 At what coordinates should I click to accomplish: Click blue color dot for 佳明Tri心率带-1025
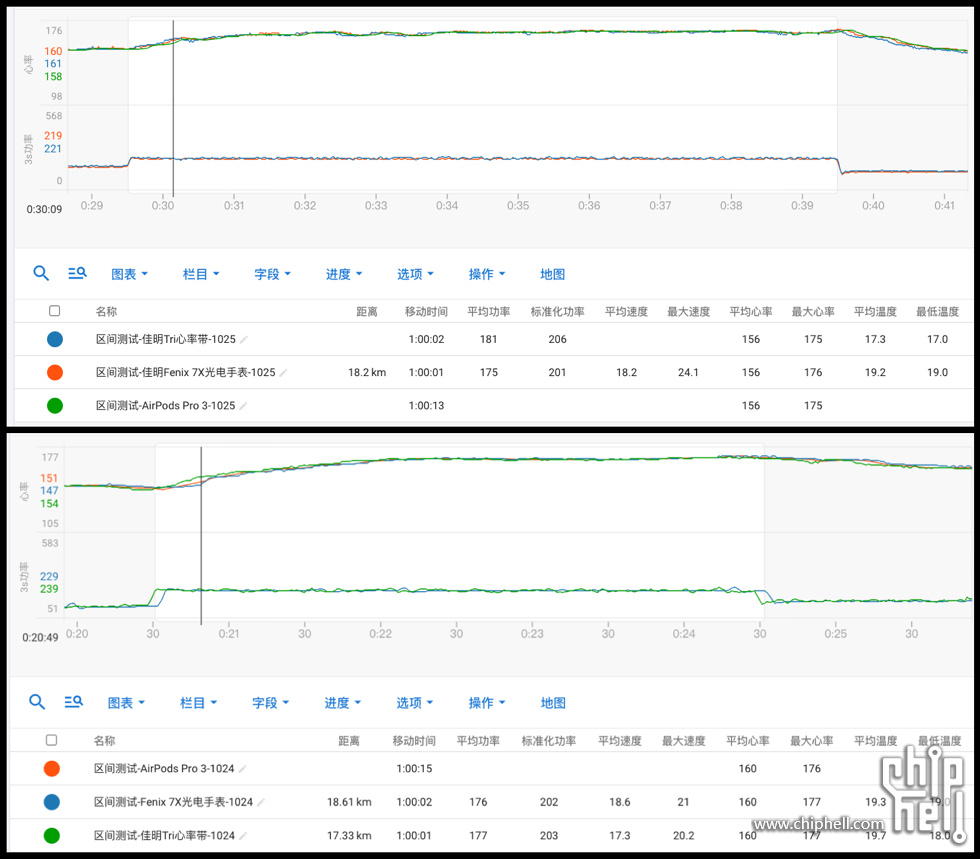click(55, 339)
